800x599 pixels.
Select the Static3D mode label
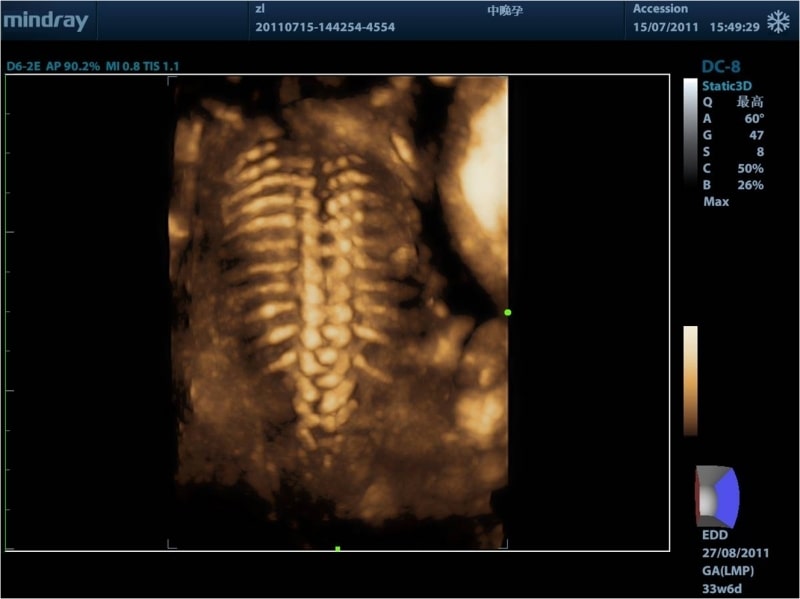point(727,86)
